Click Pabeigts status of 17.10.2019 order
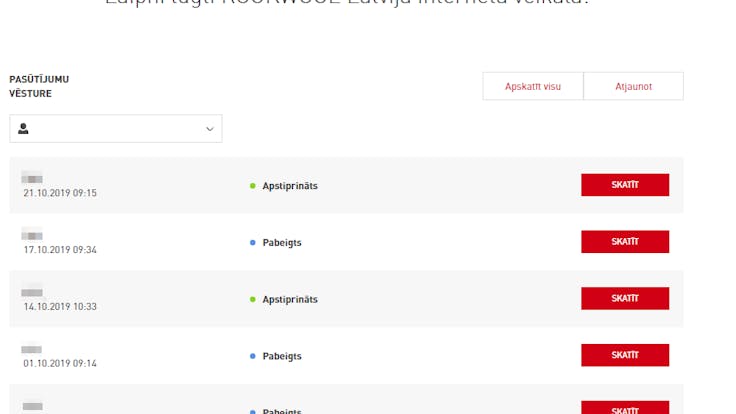The image size is (736, 414). click(x=282, y=243)
